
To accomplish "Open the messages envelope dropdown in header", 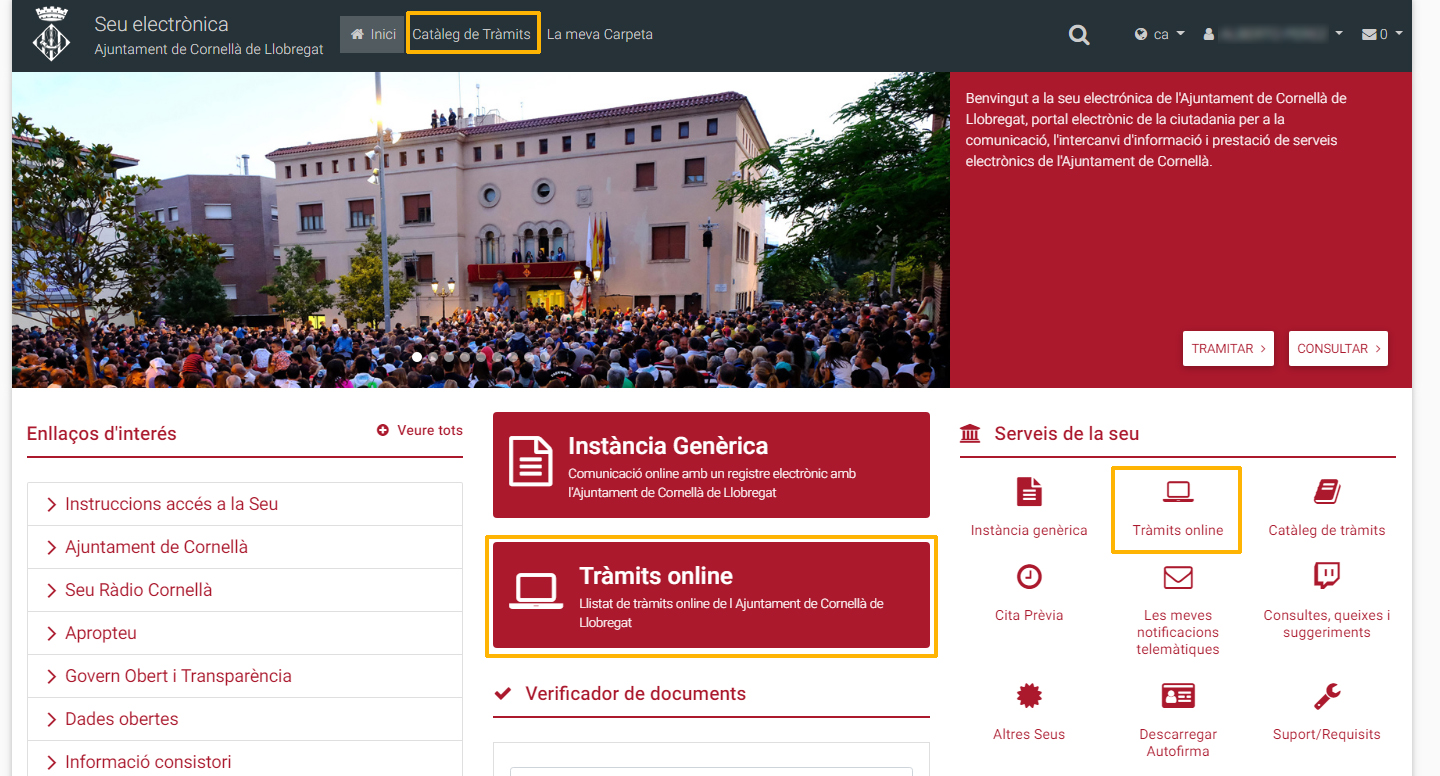I will click(x=1381, y=34).
